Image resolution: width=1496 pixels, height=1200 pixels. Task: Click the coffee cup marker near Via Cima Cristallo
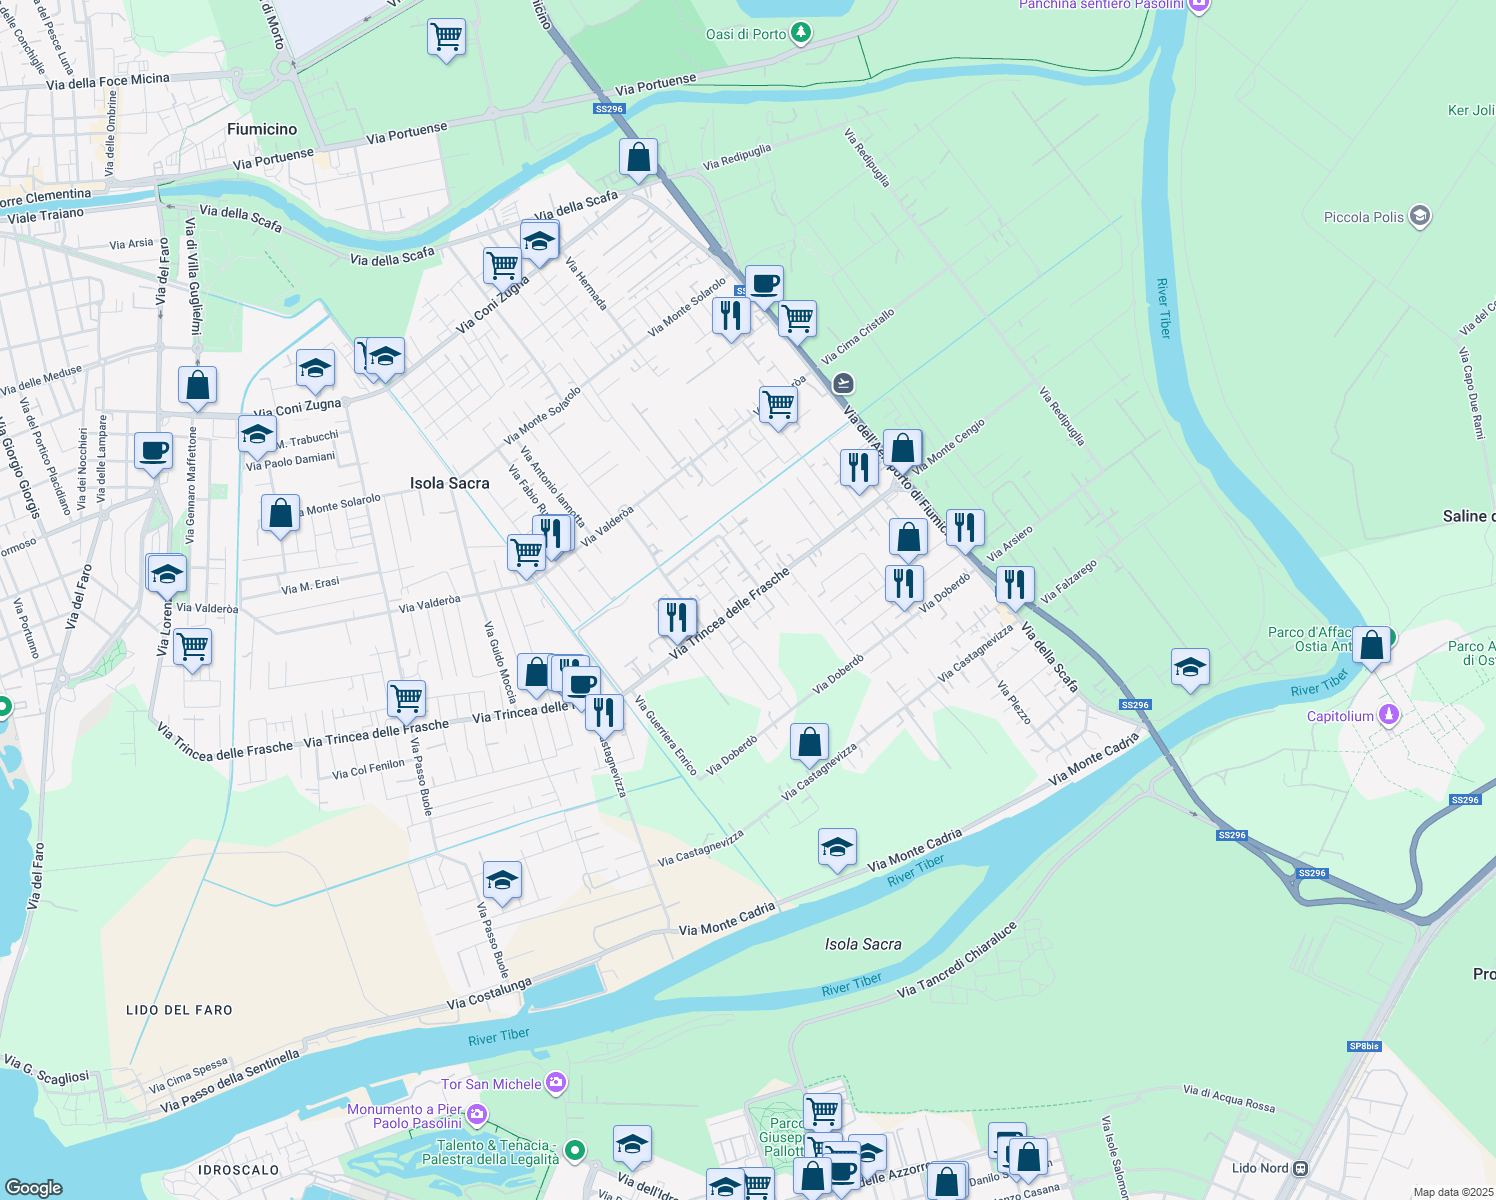pos(765,283)
